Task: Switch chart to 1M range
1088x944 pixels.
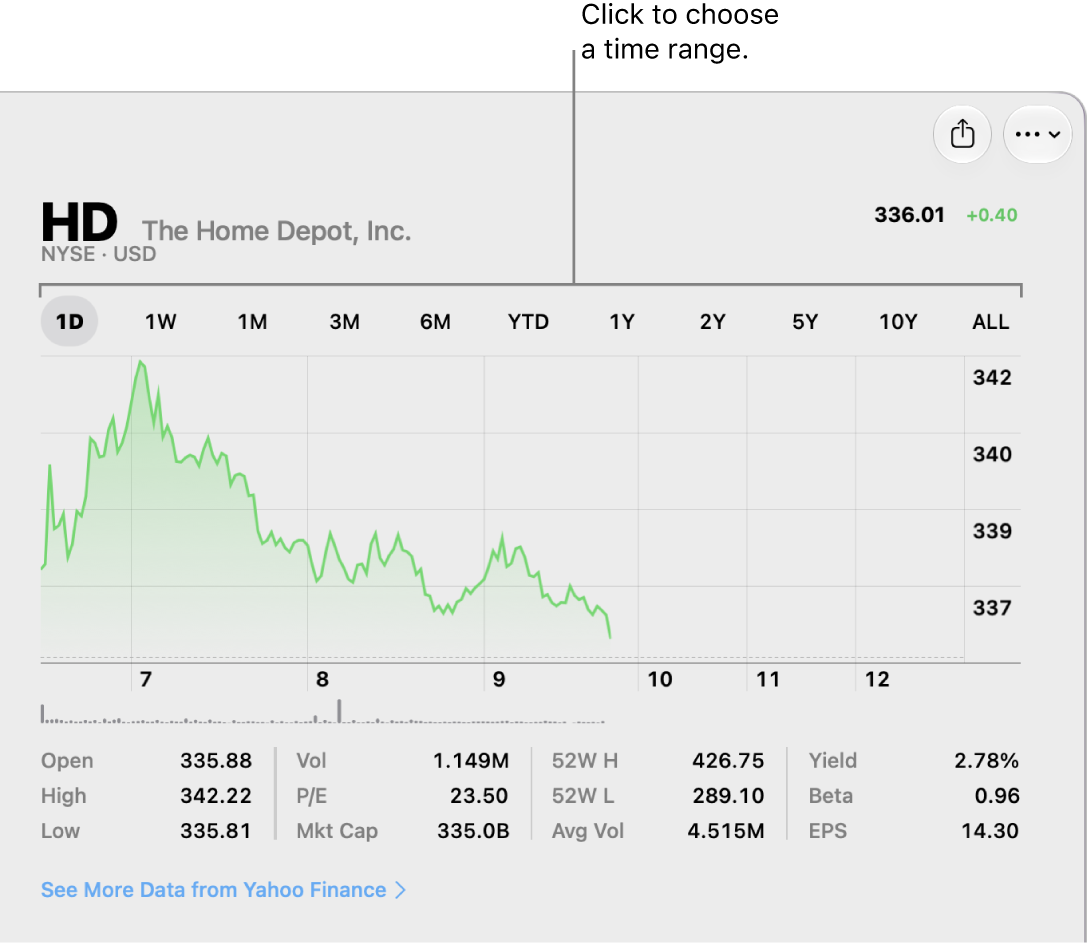Action: pyautogui.click(x=253, y=321)
